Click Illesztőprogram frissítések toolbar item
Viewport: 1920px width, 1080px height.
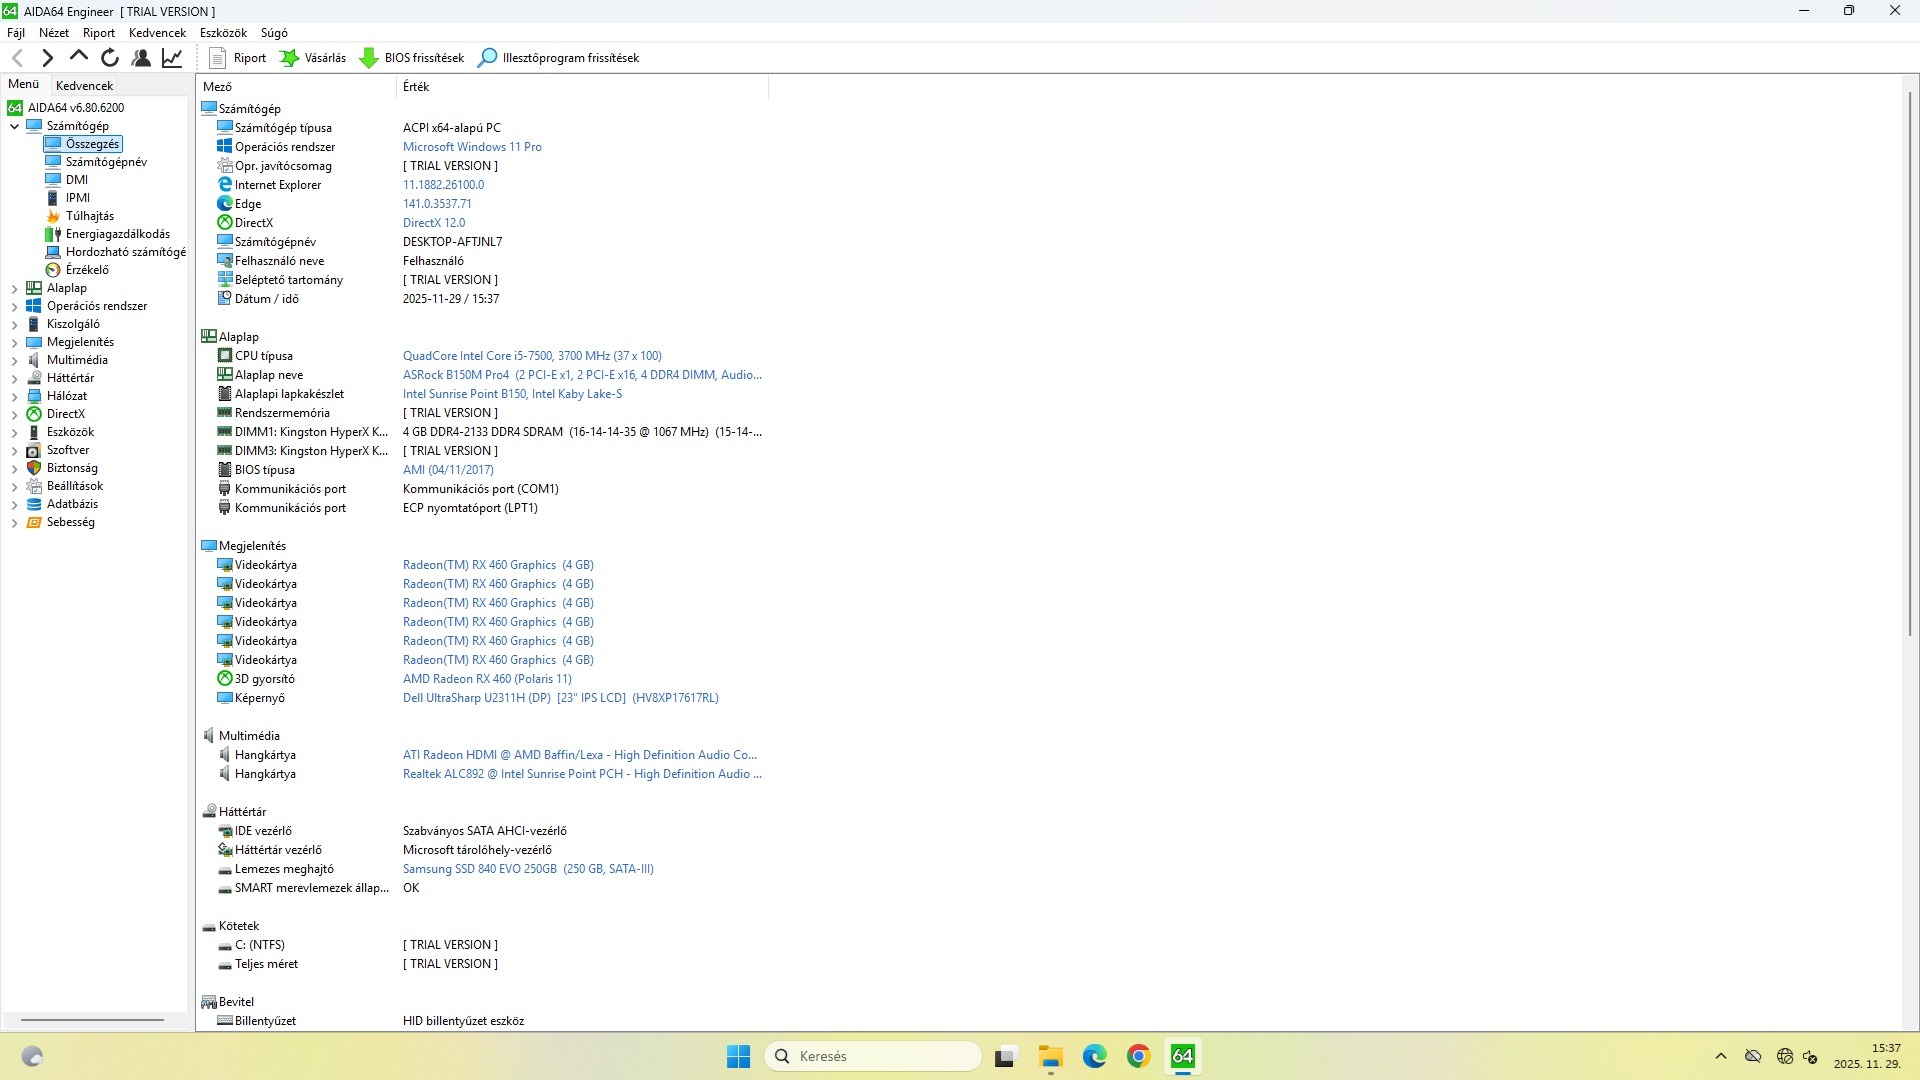[559, 58]
